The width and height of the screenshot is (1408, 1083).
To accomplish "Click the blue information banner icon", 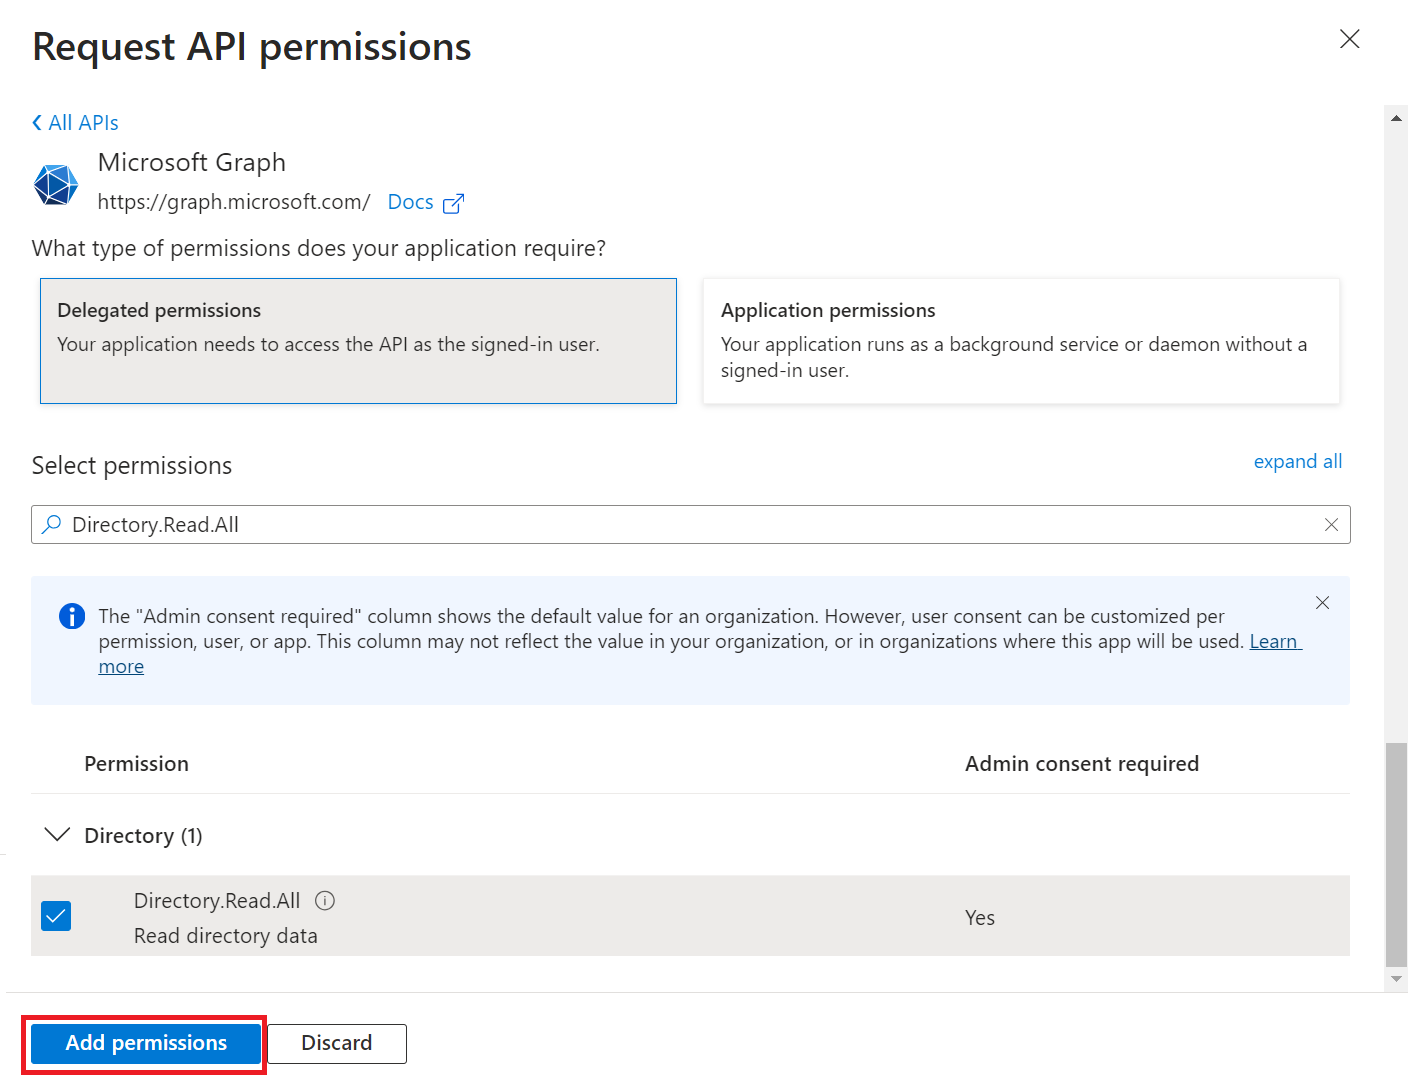I will pos(72,616).
